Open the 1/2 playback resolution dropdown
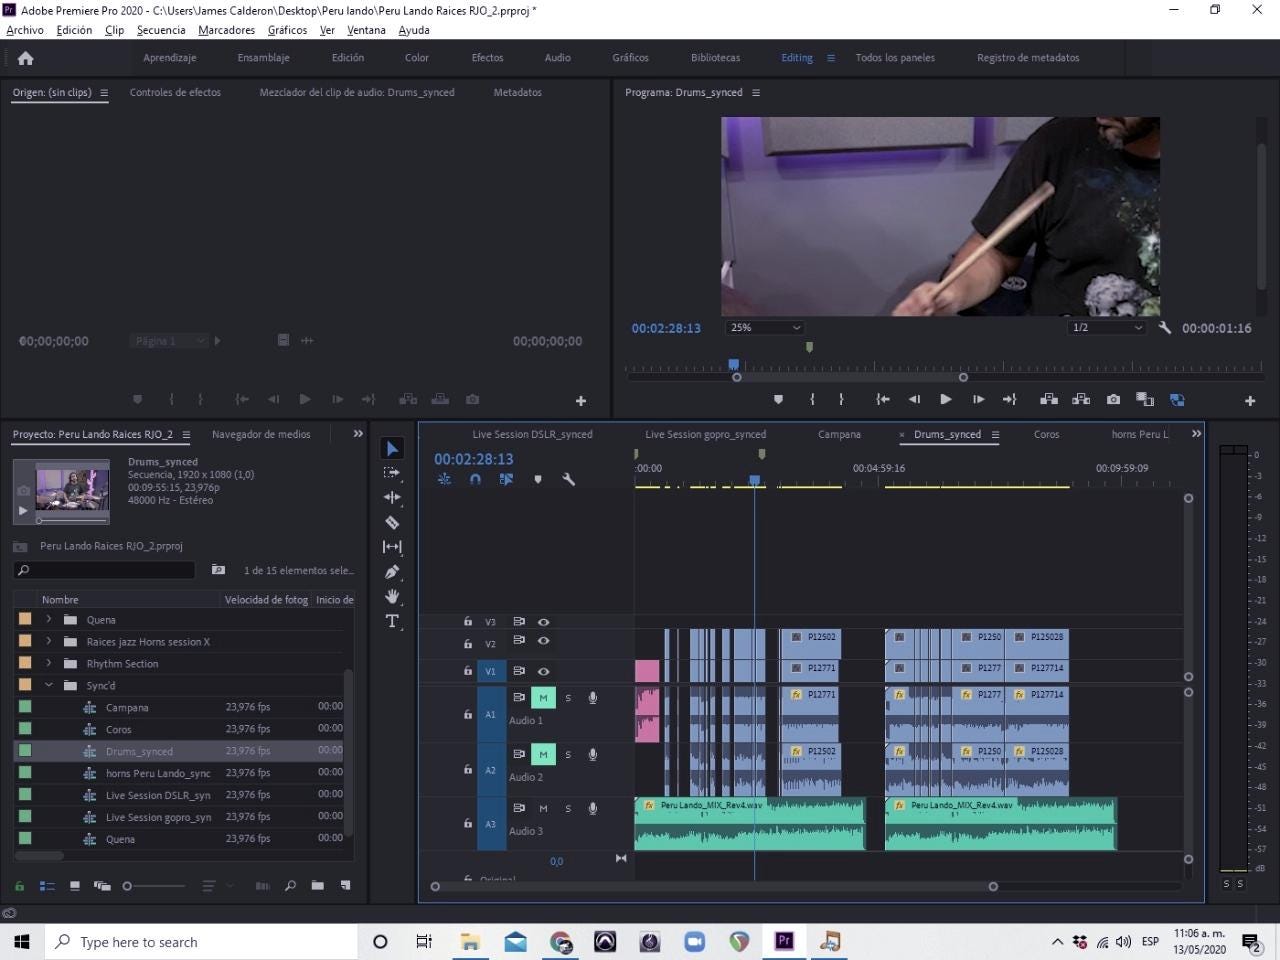The width and height of the screenshot is (1280, 960). coord(1106,327)
